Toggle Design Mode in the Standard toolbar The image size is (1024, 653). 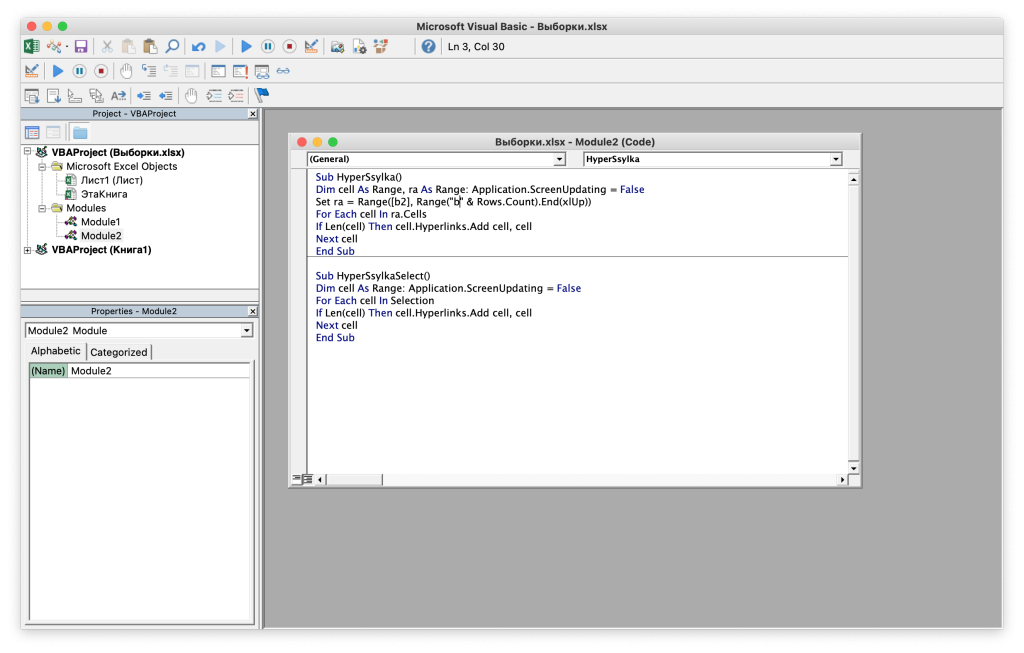[x=311, y=46]
